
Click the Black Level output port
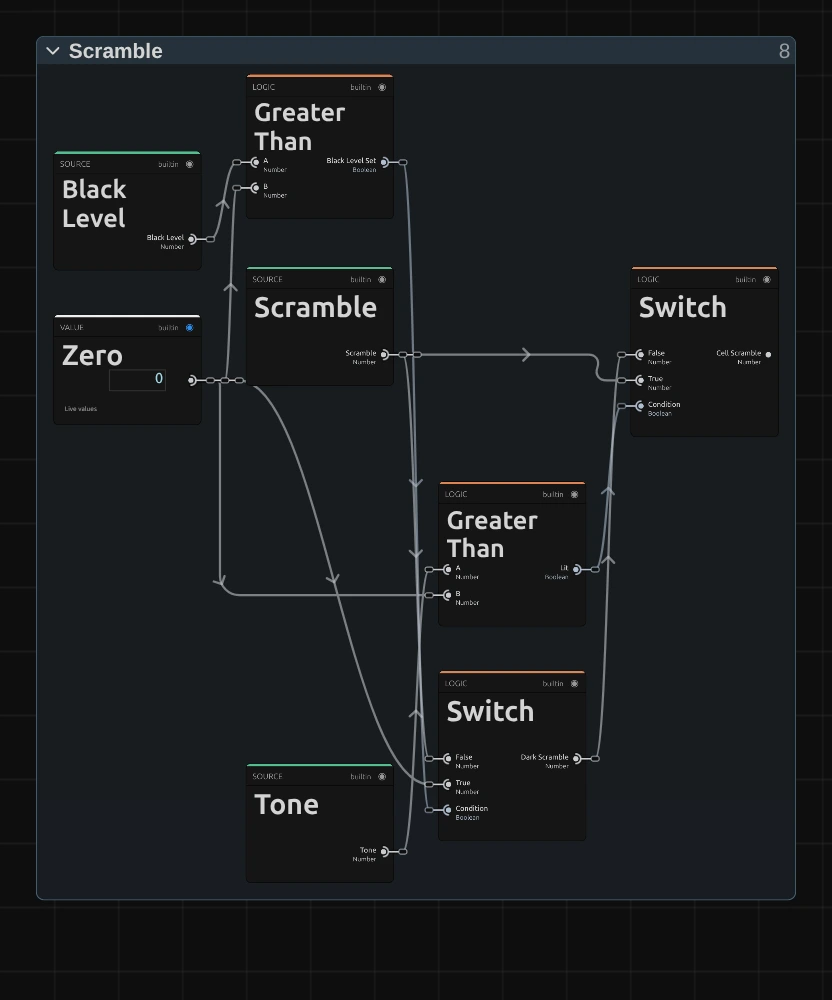pyautogui.click(x=192, y=239)
